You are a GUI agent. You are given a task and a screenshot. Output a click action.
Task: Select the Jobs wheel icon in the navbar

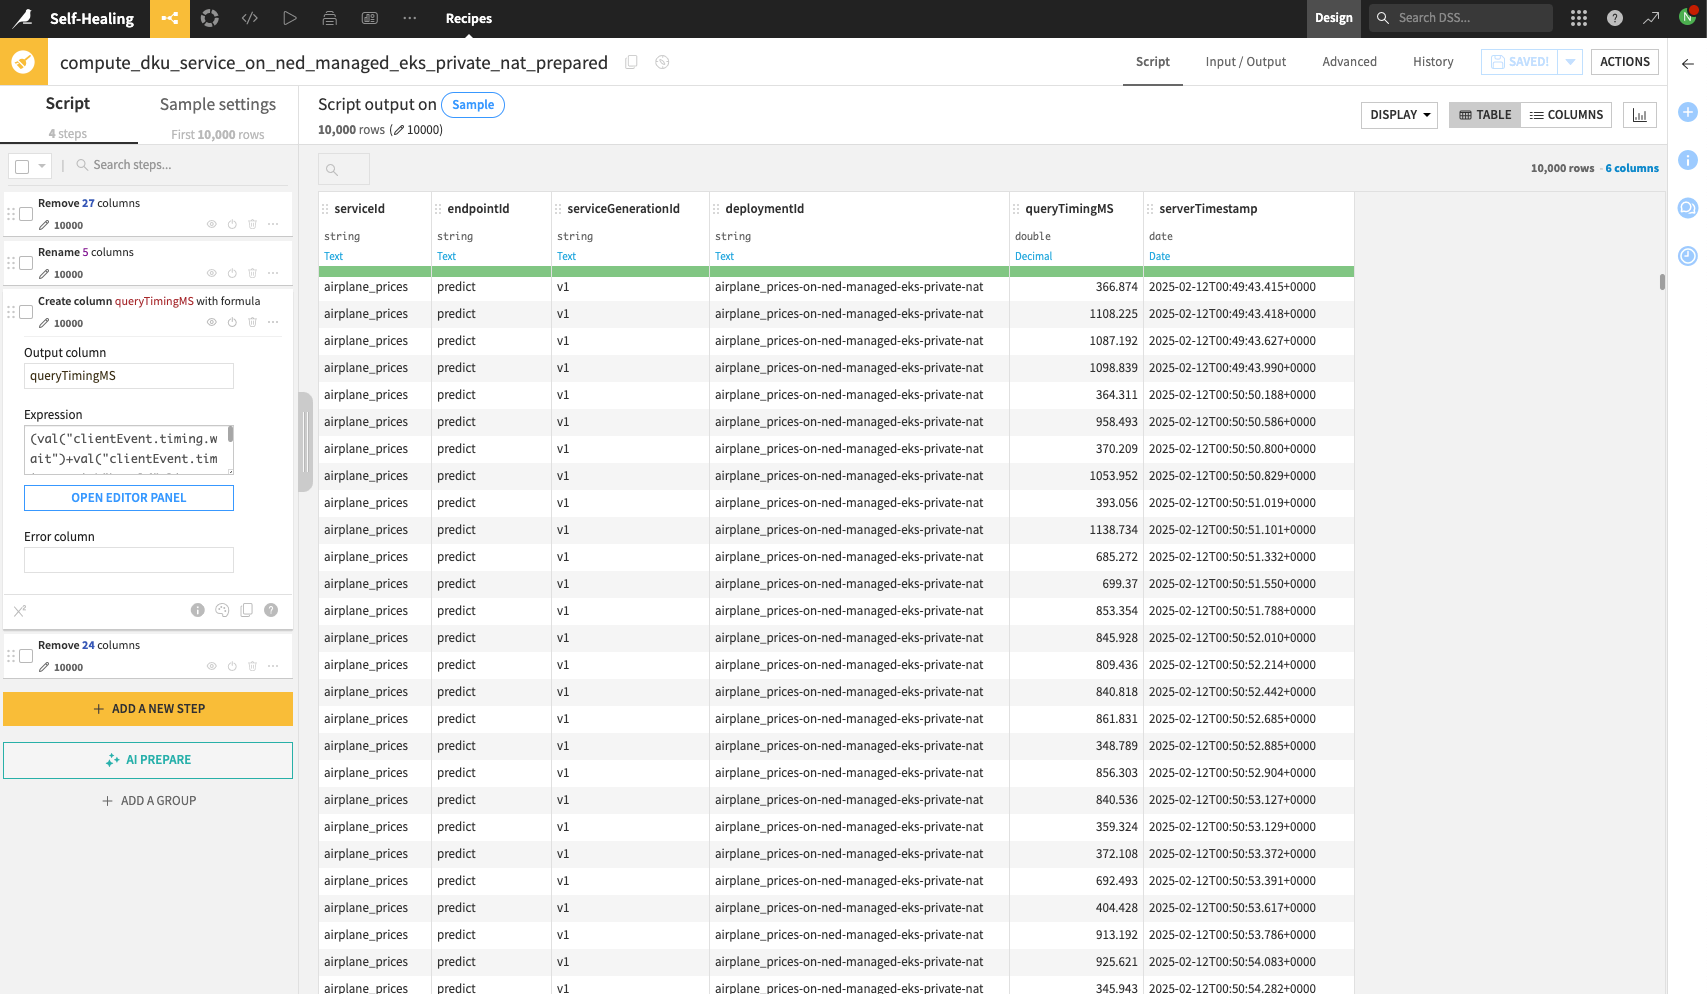tap(209, 18)
